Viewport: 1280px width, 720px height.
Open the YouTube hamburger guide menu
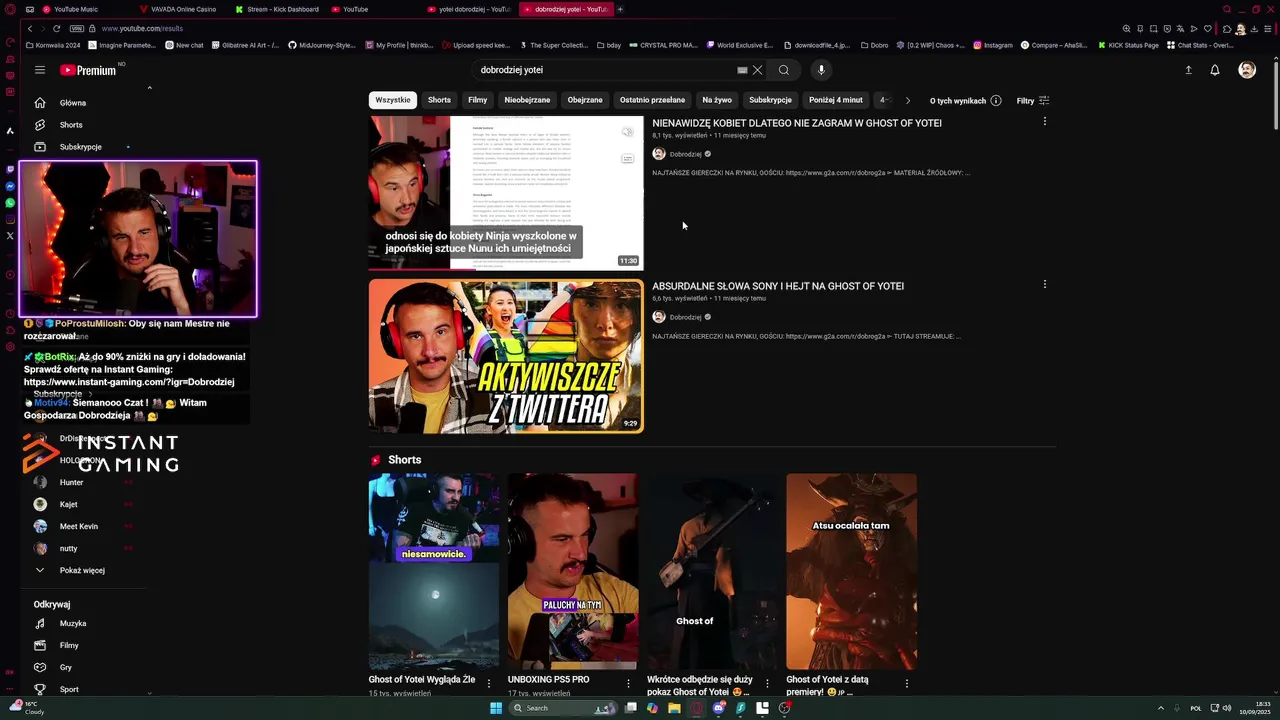(x=40, y=70)
